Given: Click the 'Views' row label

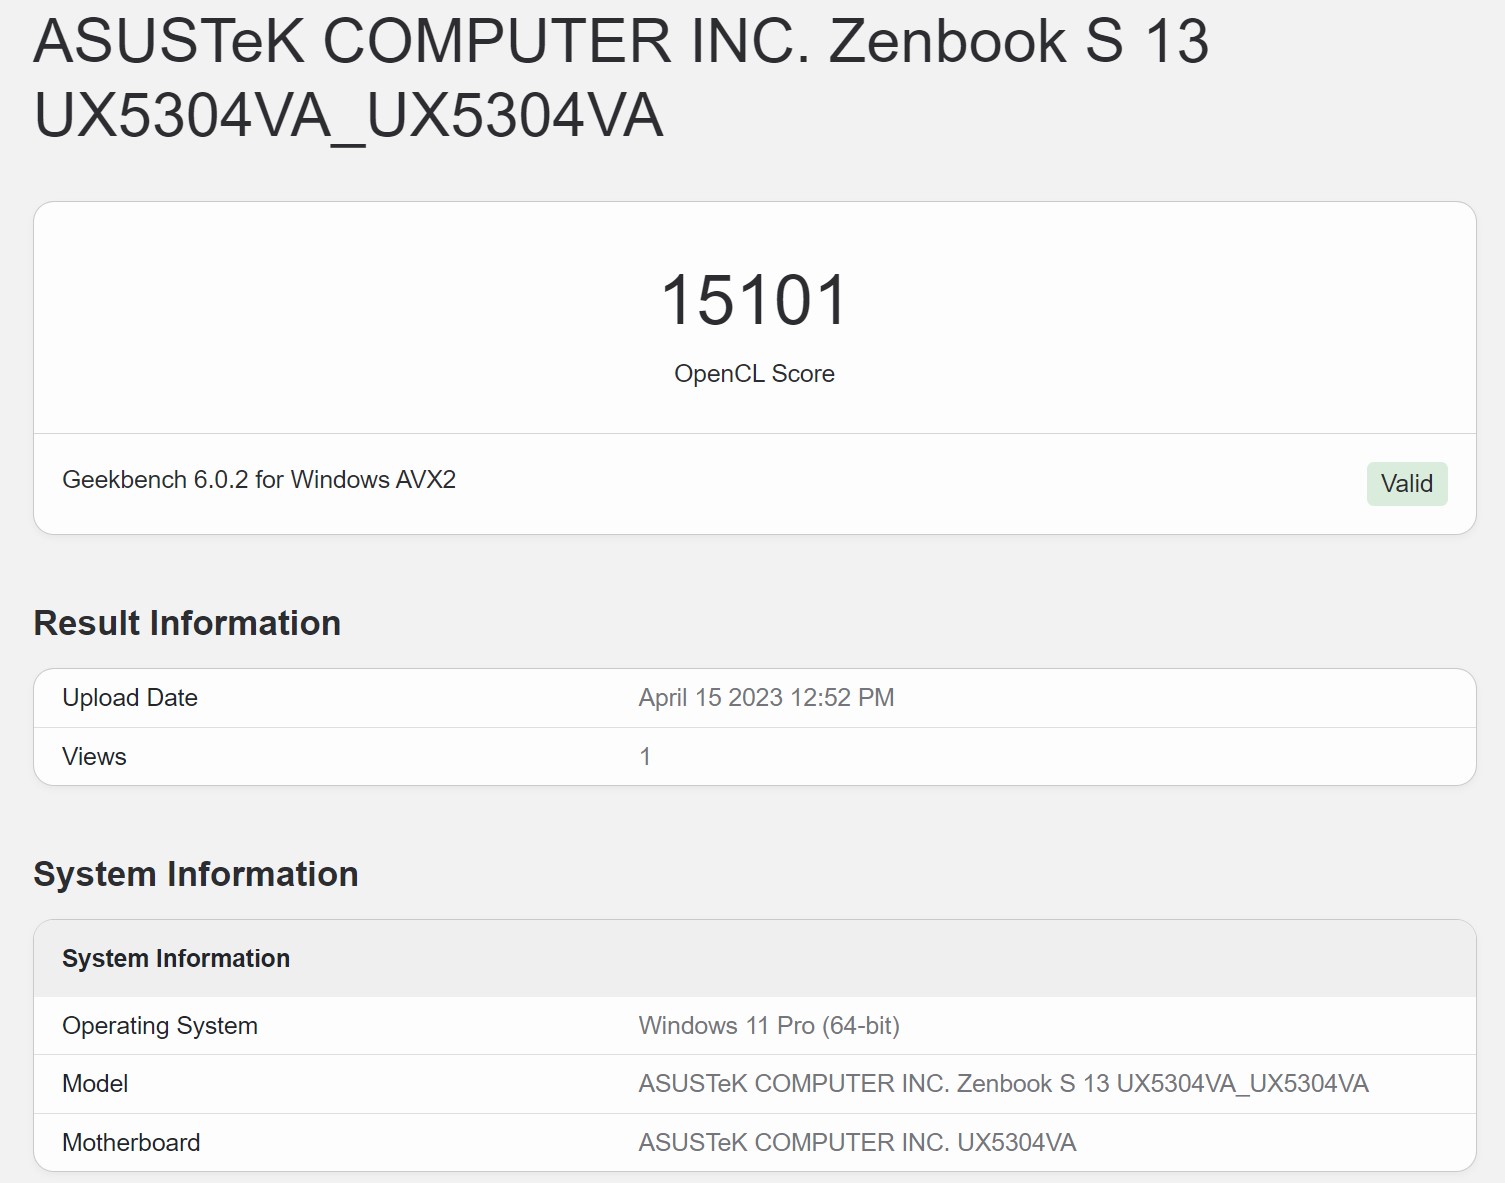Looking at the screenshot, I should point(94,757).
